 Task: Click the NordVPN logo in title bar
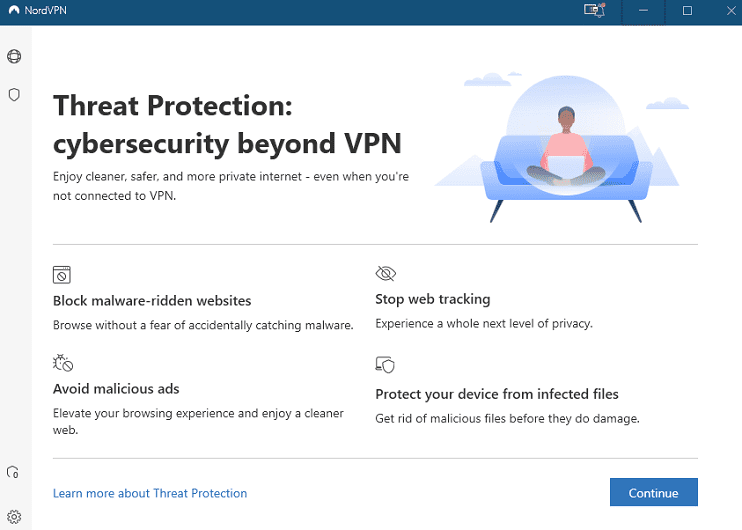(12, 11)
